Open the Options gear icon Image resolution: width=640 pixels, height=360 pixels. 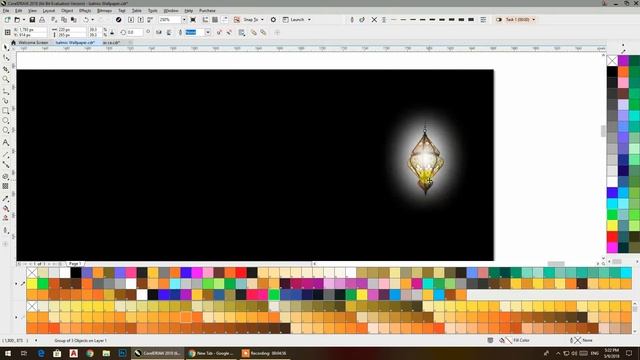273,20
